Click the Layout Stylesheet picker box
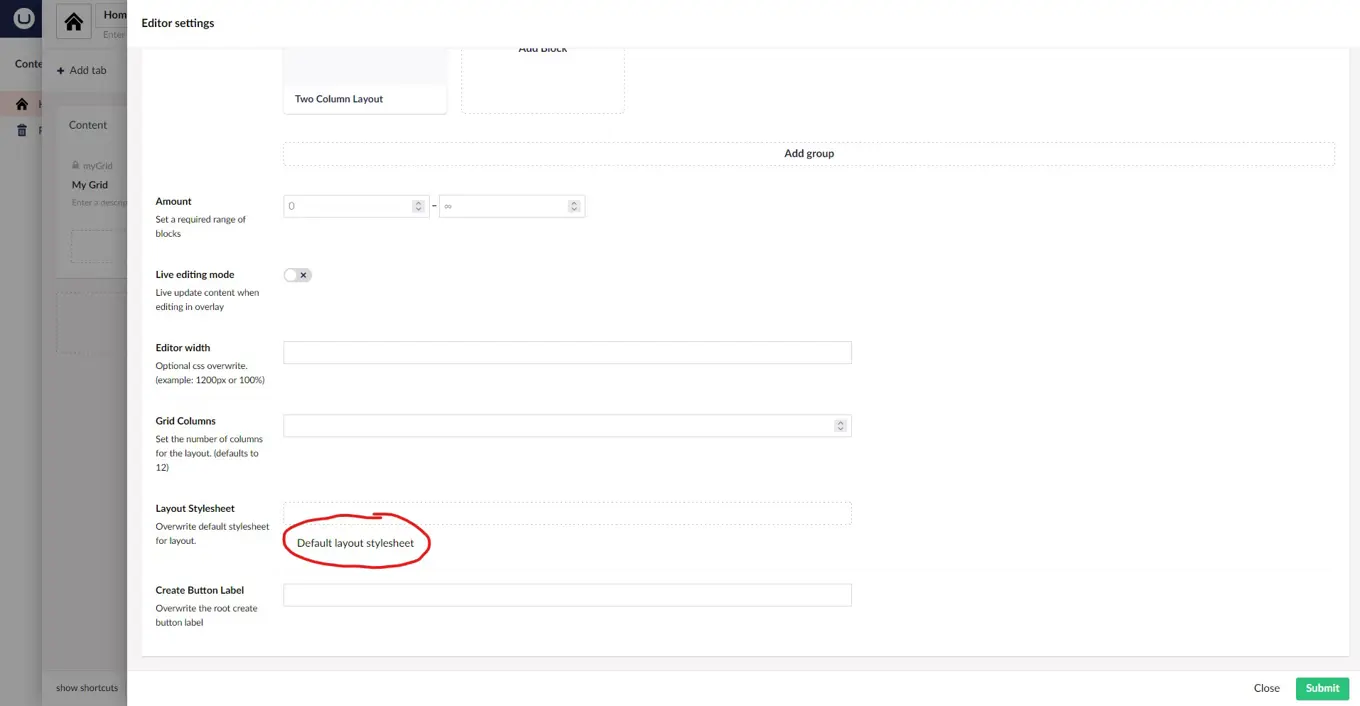Viewport: 1360px width, 706px height. tap(567, 513)
